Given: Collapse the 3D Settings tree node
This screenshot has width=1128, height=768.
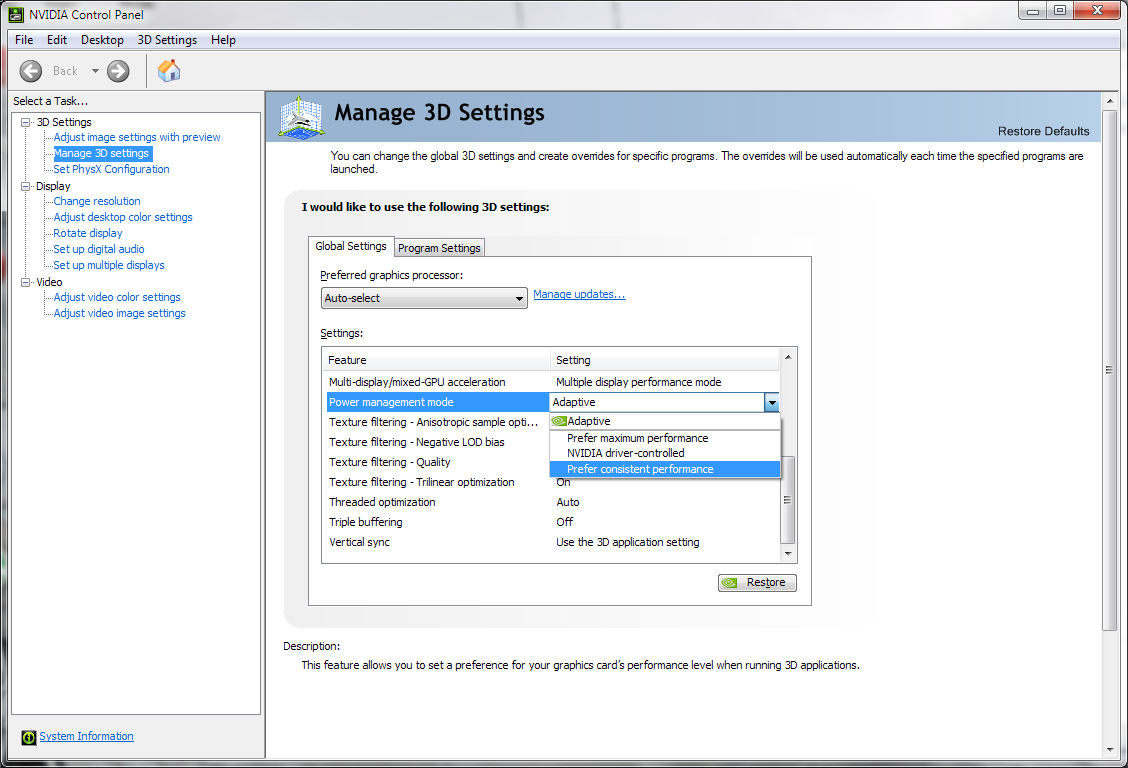Looking at the screenshot, I should 26,122.
